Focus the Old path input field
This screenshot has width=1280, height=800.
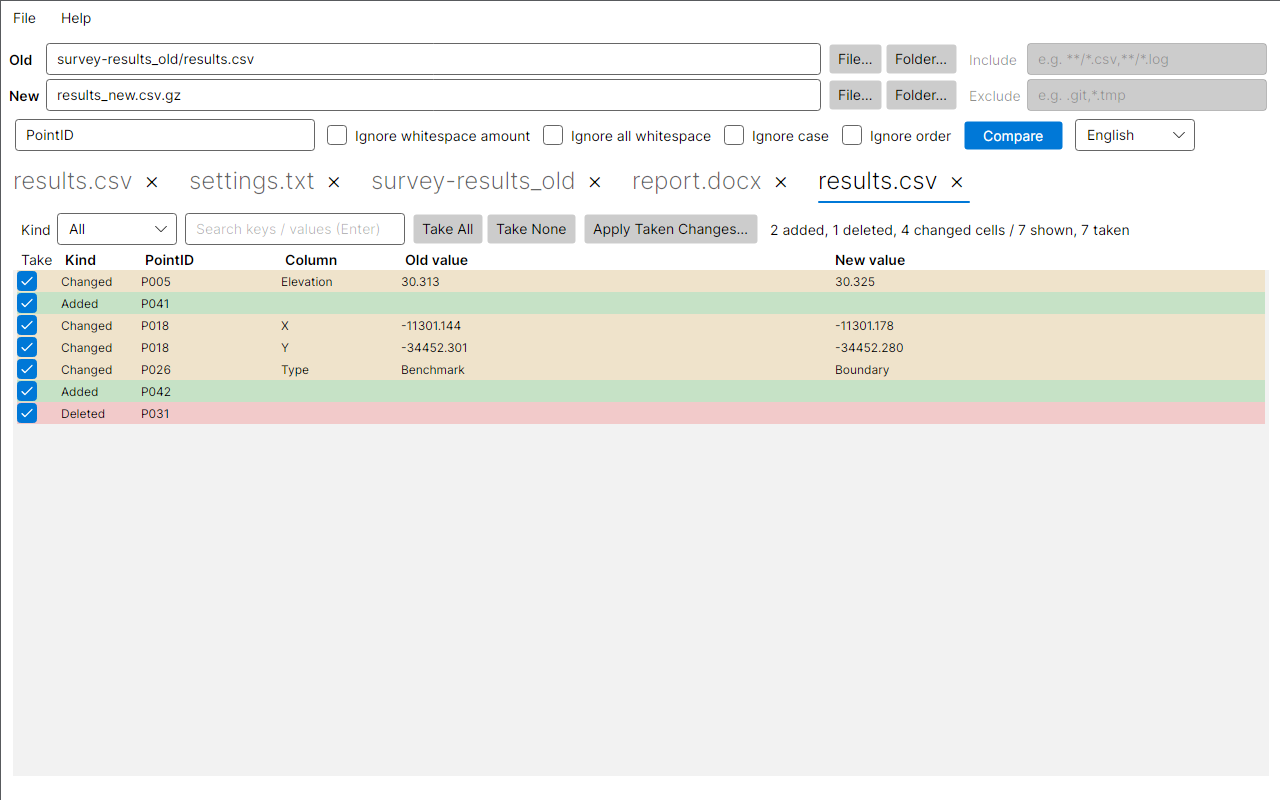(433, 59)
